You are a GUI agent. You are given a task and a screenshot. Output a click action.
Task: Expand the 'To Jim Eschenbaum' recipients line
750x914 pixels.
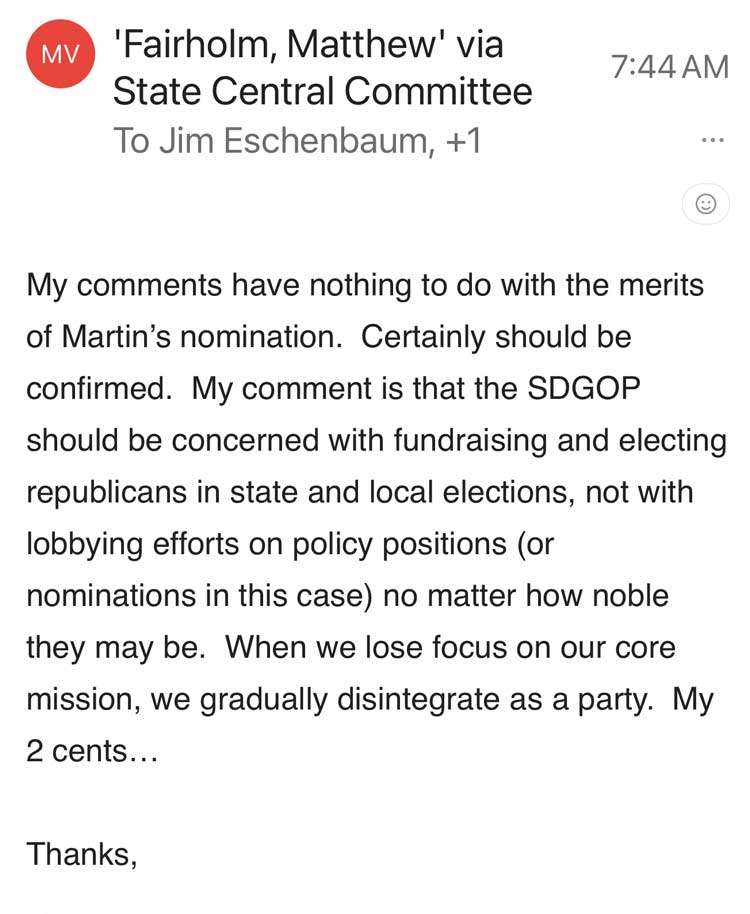point(298,140)
